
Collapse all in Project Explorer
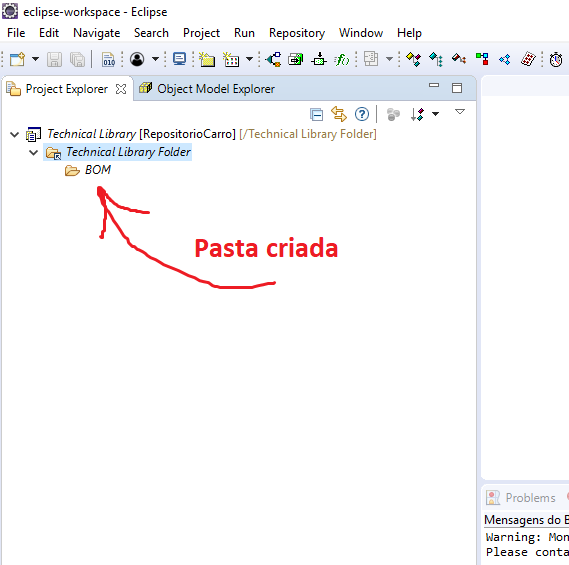click(317, 114)
